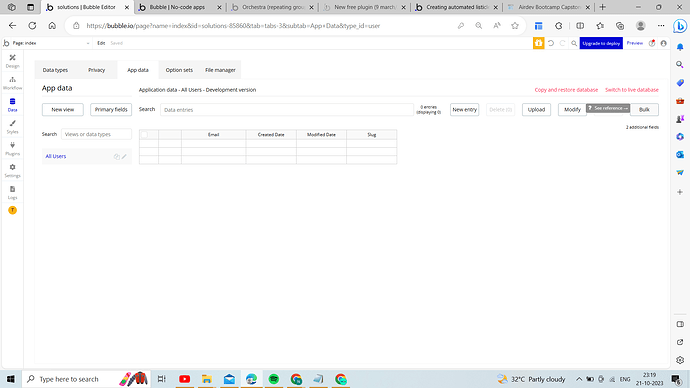690x388 pixels.
Task: Switch to the Option sets tab
Action: click(x=179, y=70)
